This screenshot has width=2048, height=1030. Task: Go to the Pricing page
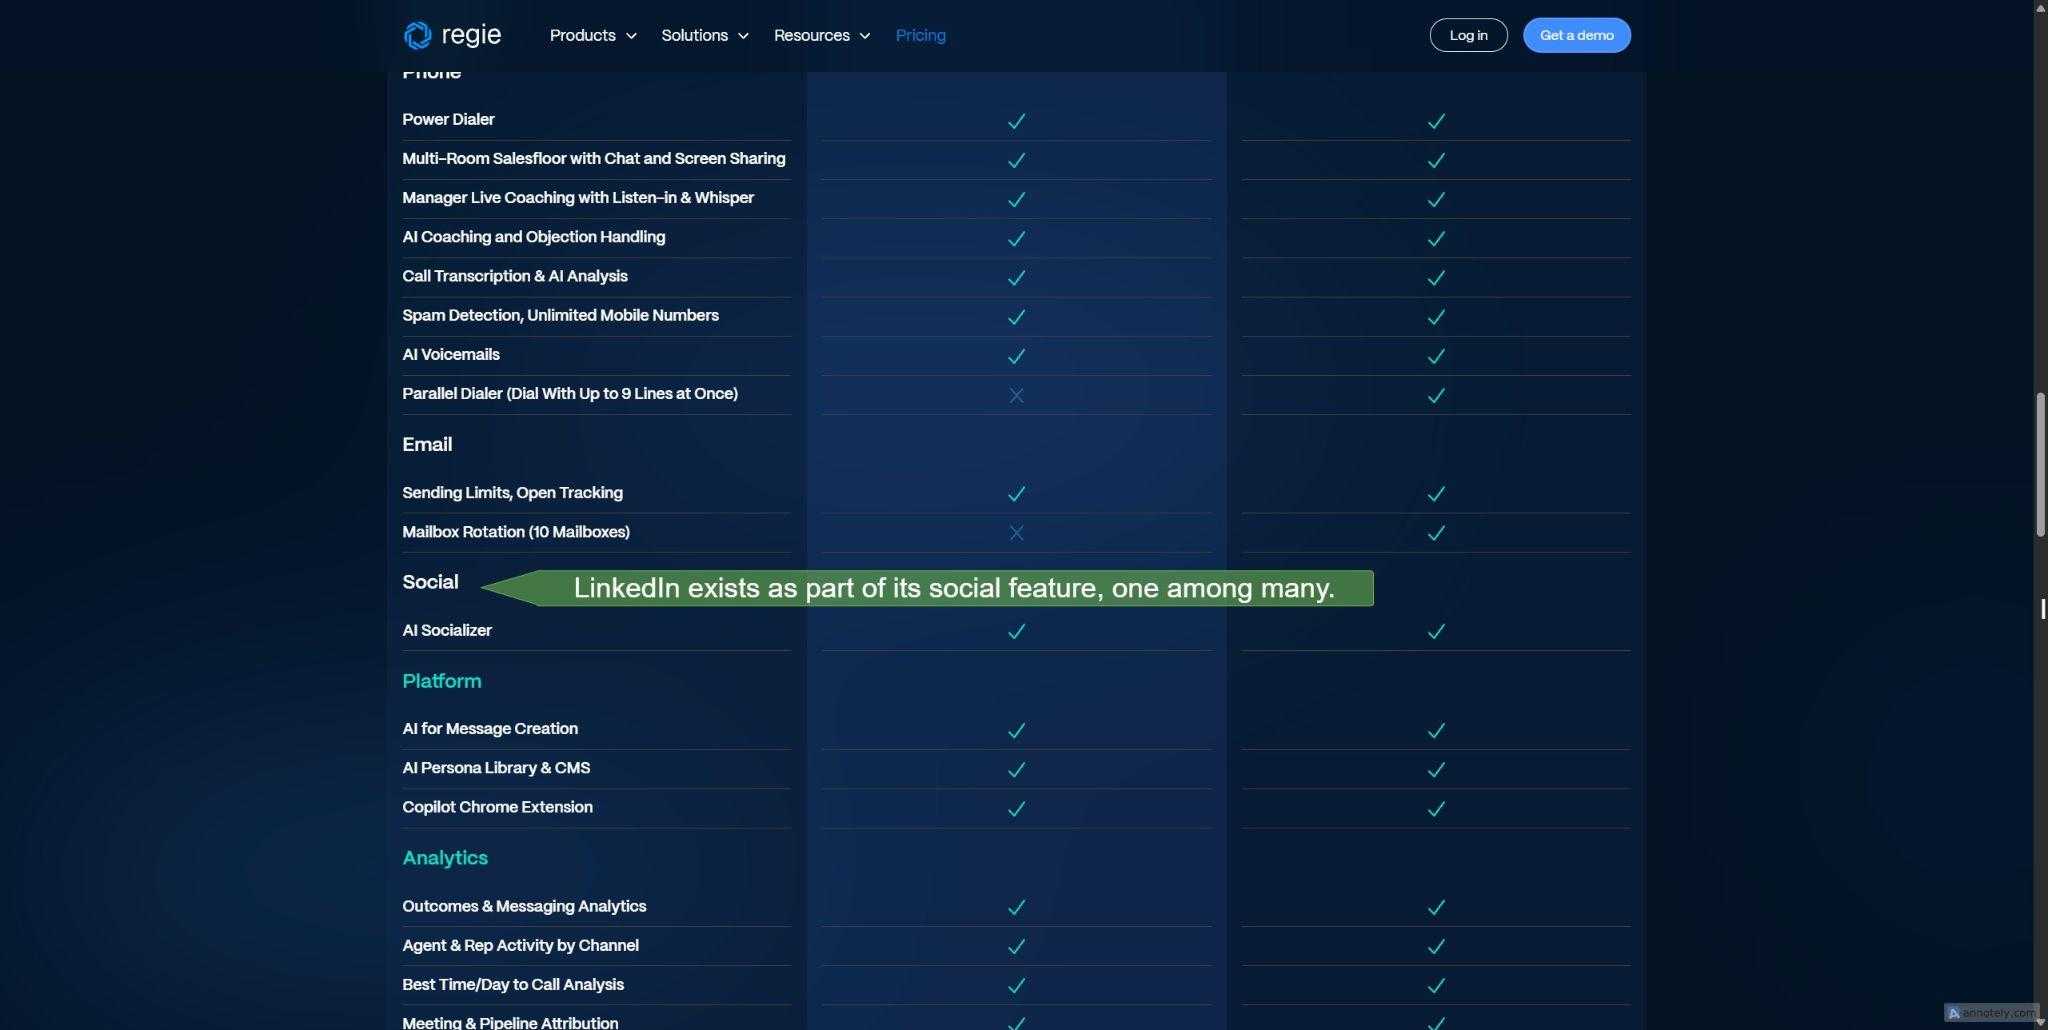click(x=920, y=35)
